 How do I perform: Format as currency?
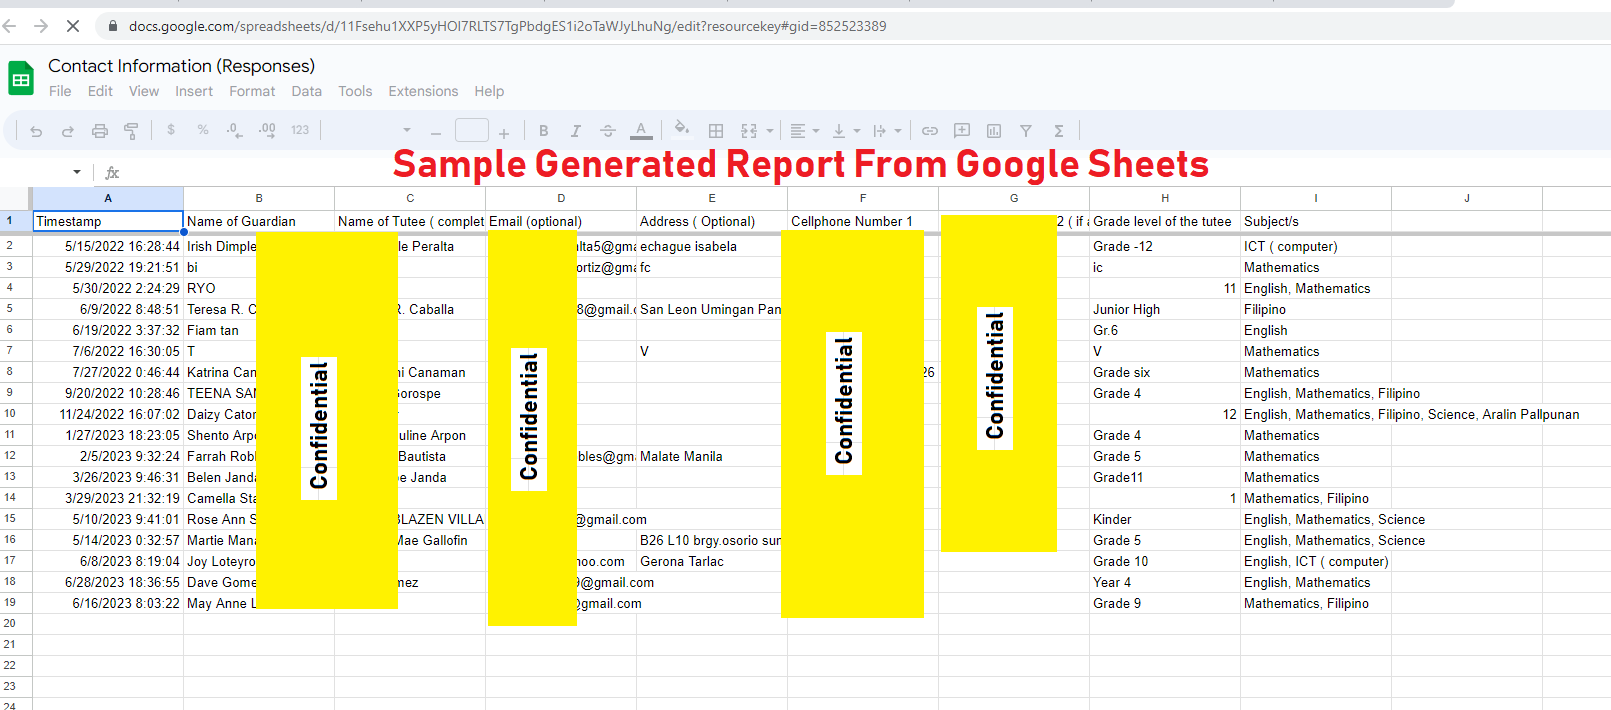coord(171,130)
